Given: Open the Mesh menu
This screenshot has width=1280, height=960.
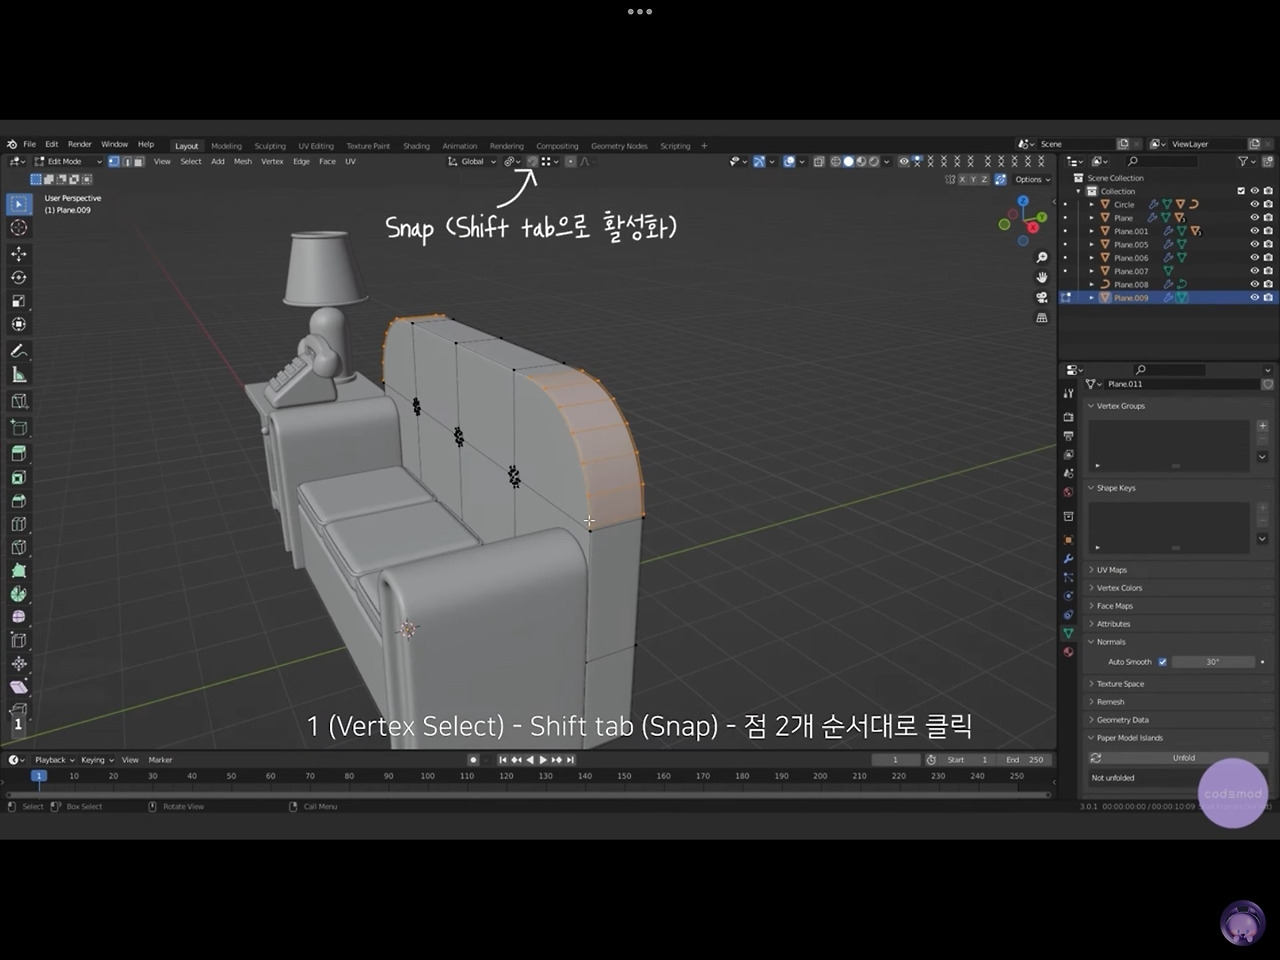Looking at the screenshot, I should tap(243, 161).
